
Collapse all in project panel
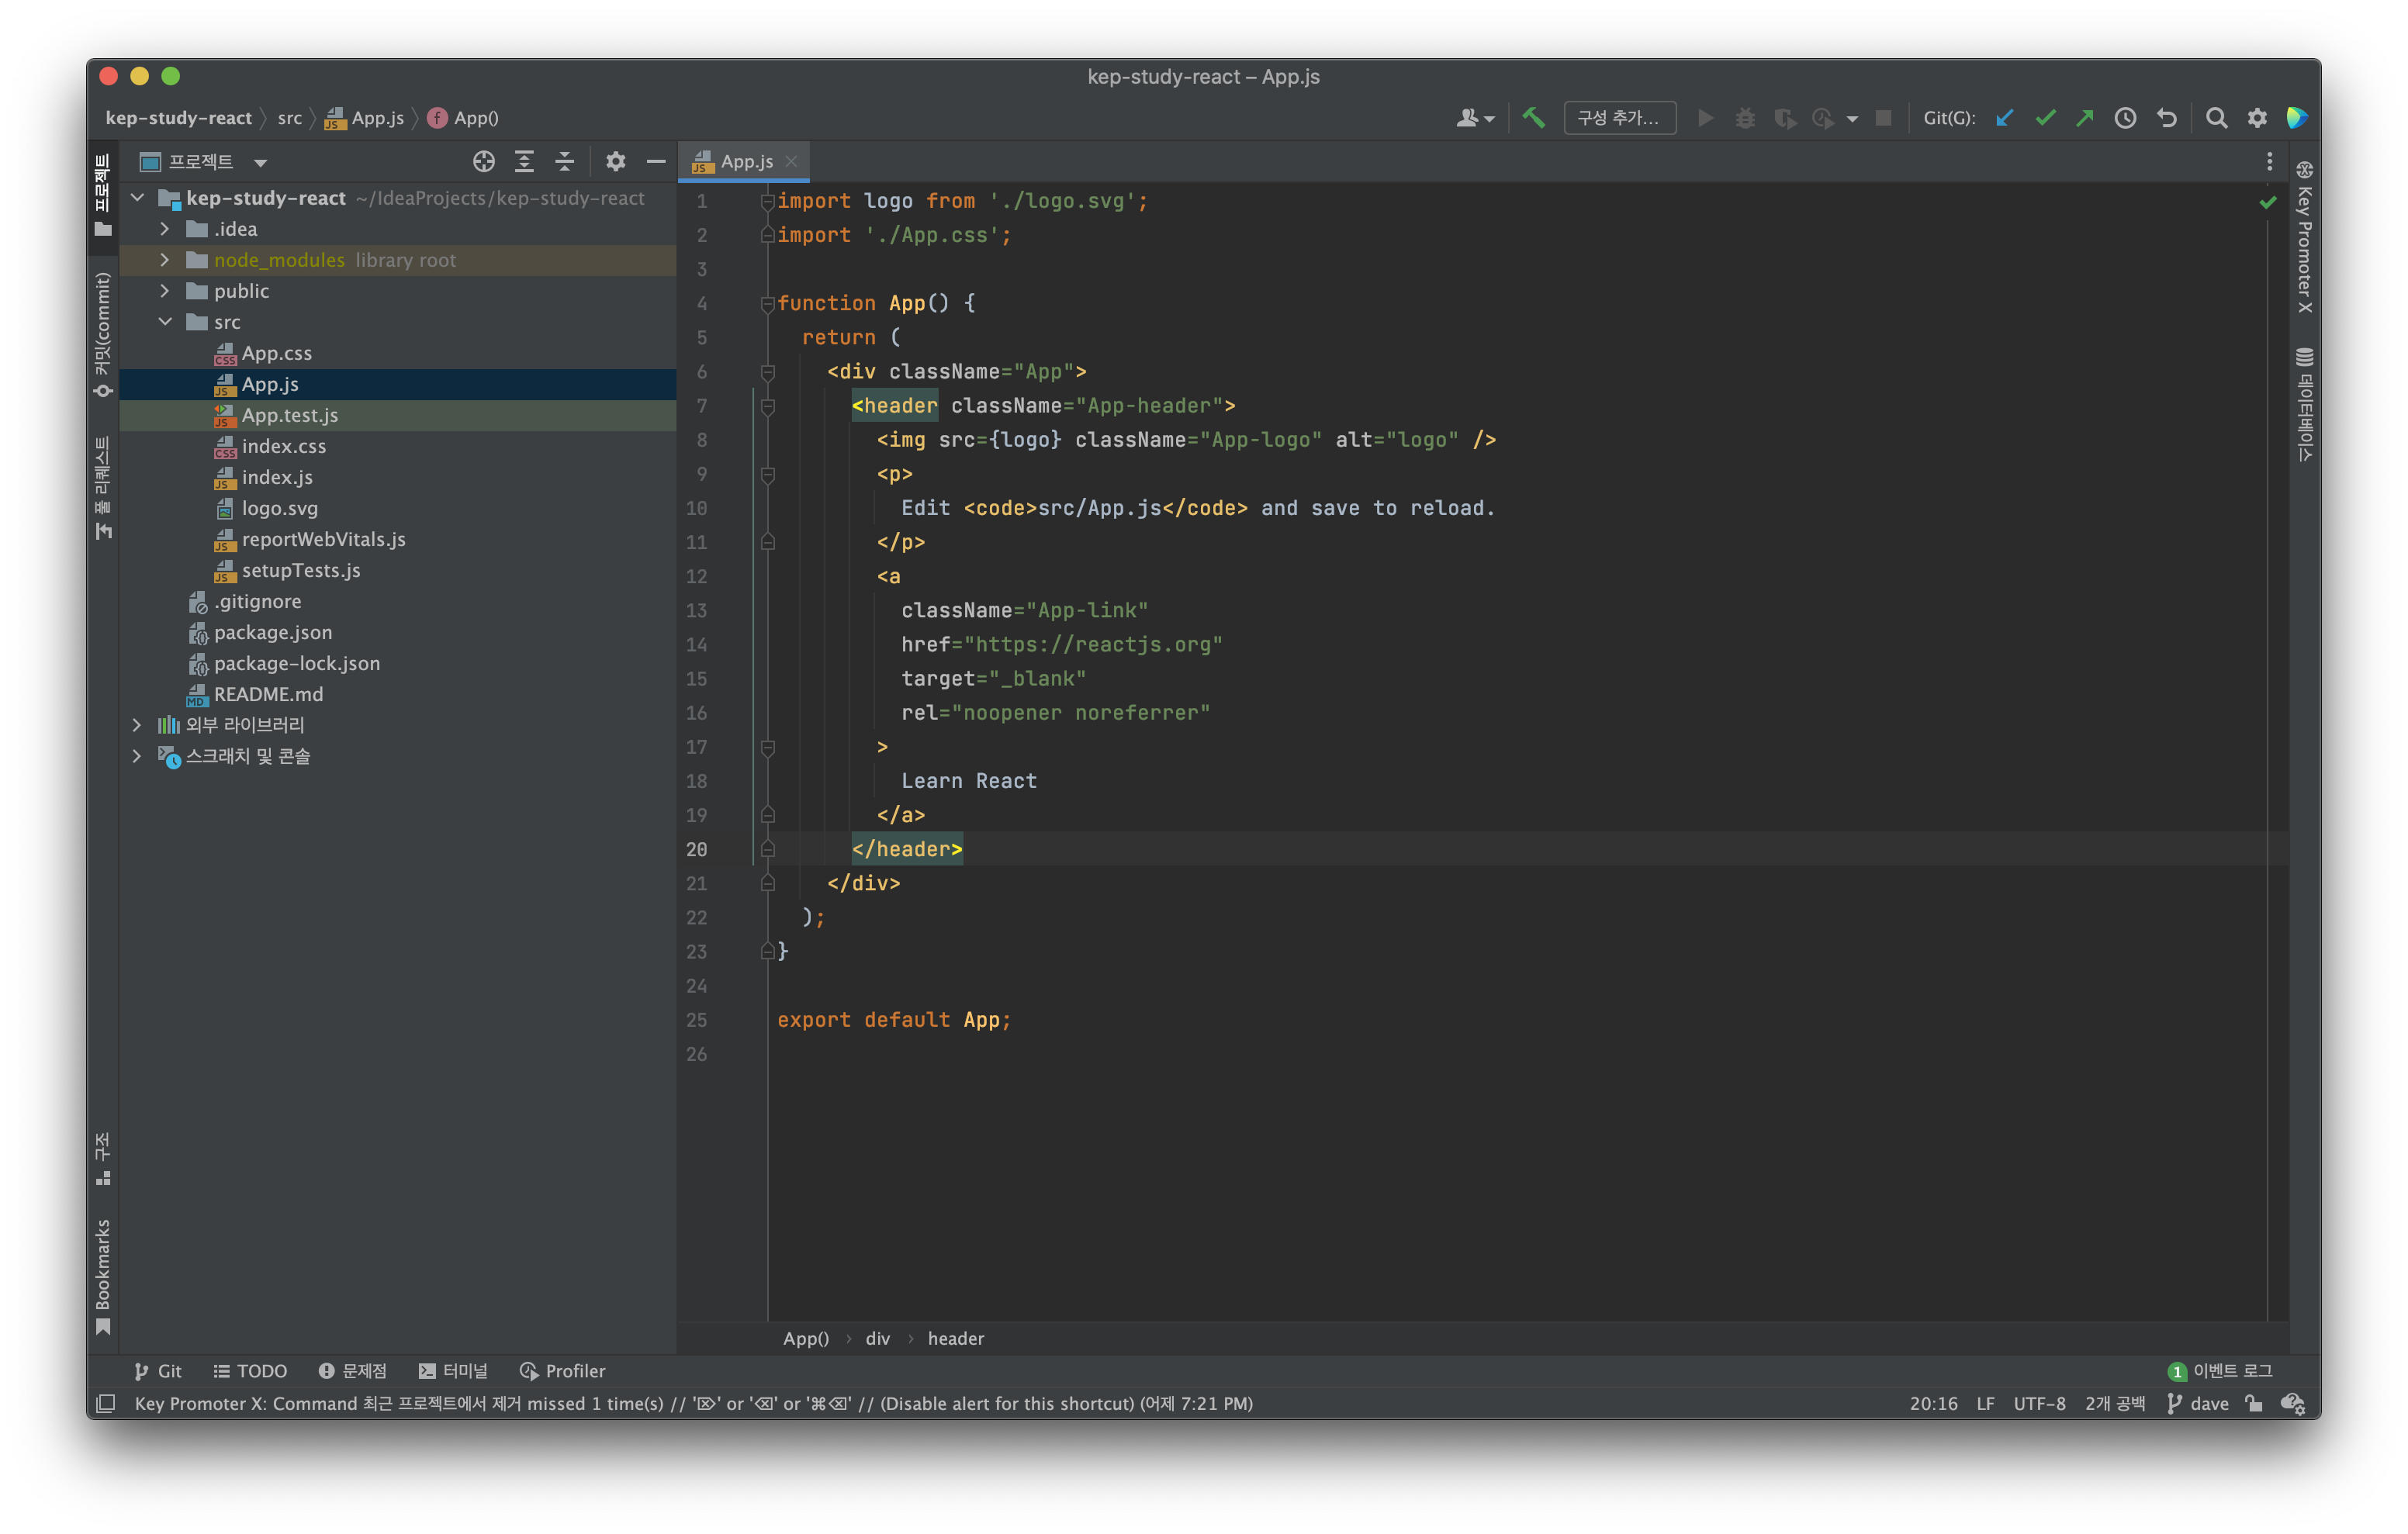click(565, 161)
